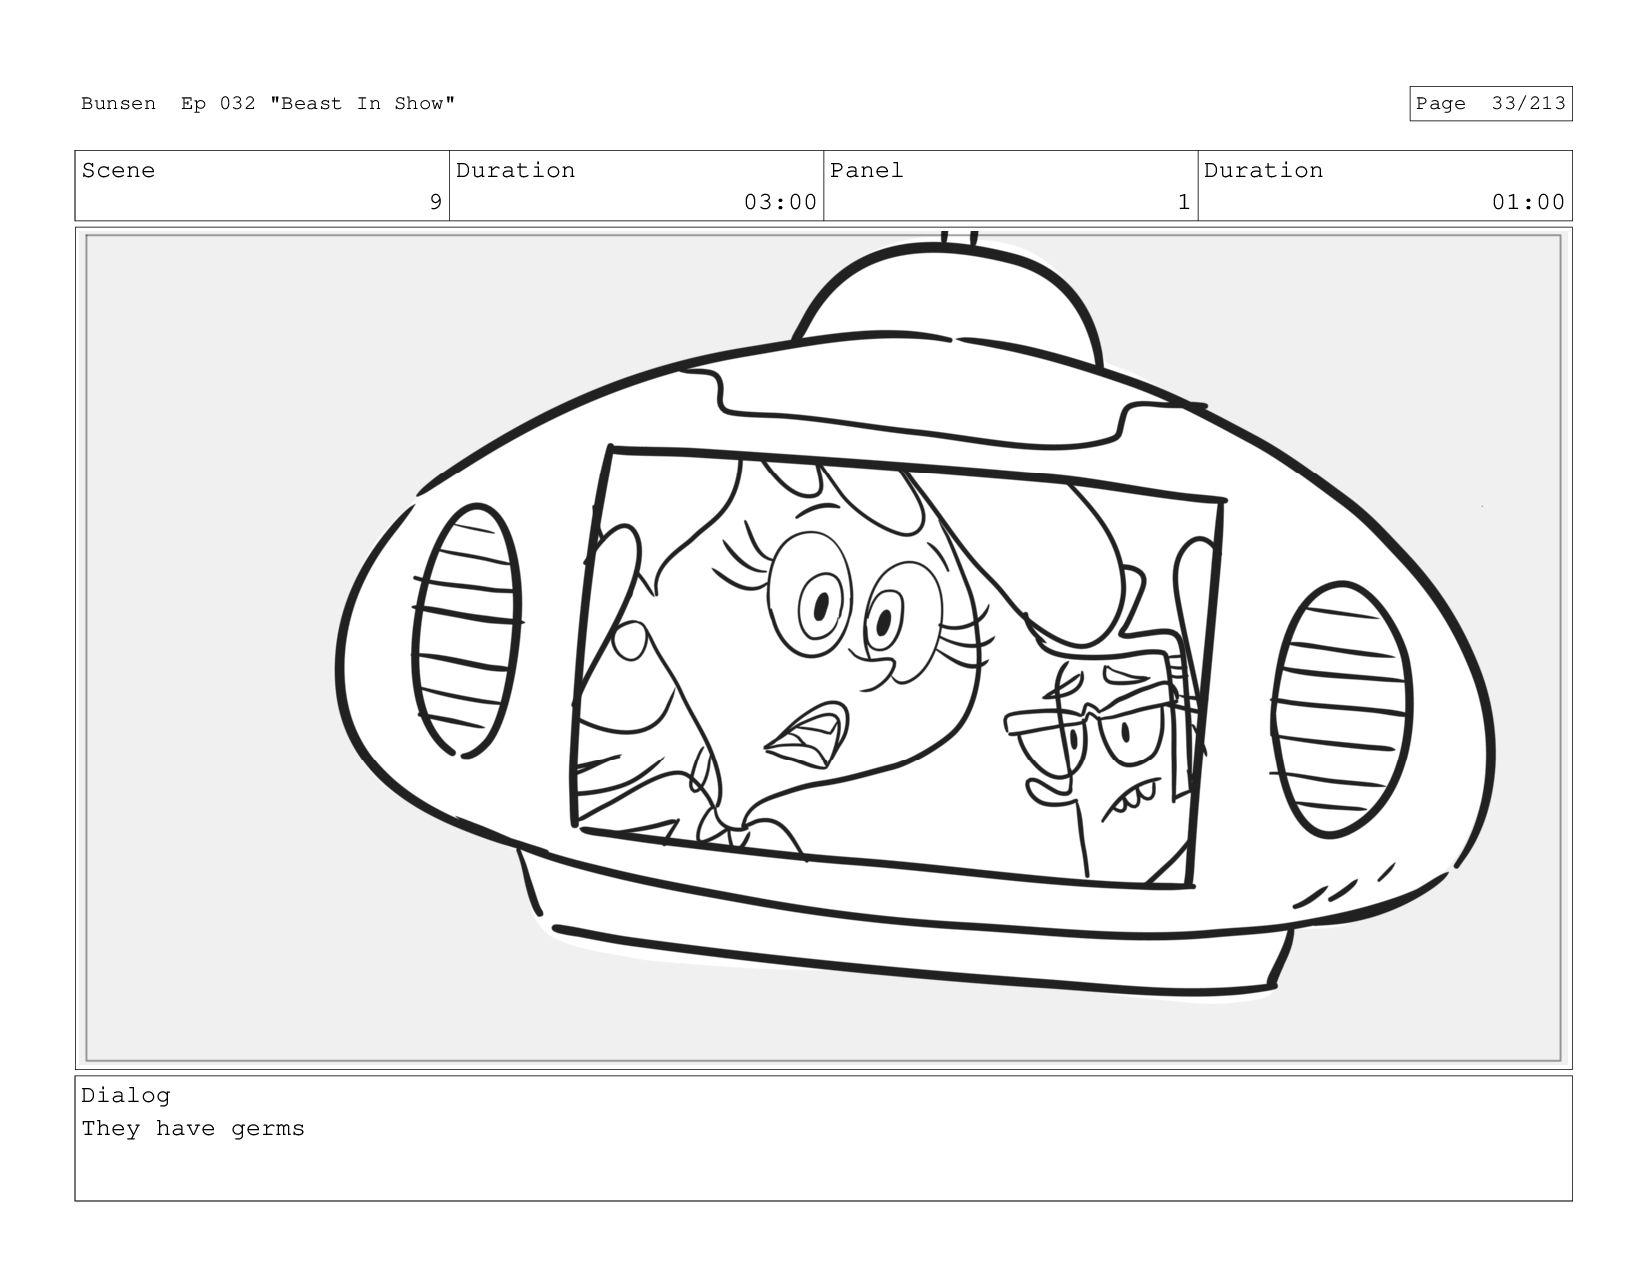Click the "Bunsen" show name text
This screenshot has height=1276, width=1648.
coord(118,104)
